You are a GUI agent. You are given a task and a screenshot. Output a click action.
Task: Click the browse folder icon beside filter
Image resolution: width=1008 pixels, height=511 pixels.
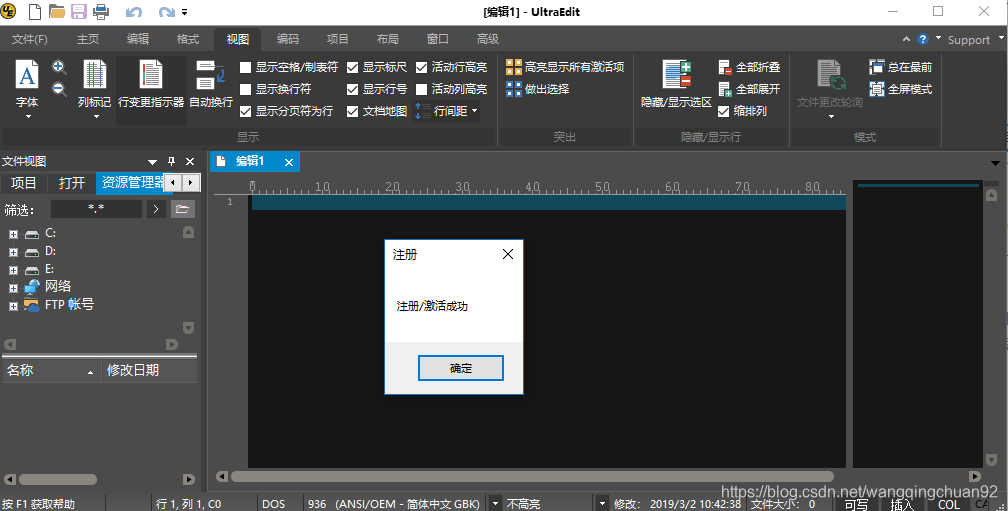pyautogui.click(x=183, y=209)
